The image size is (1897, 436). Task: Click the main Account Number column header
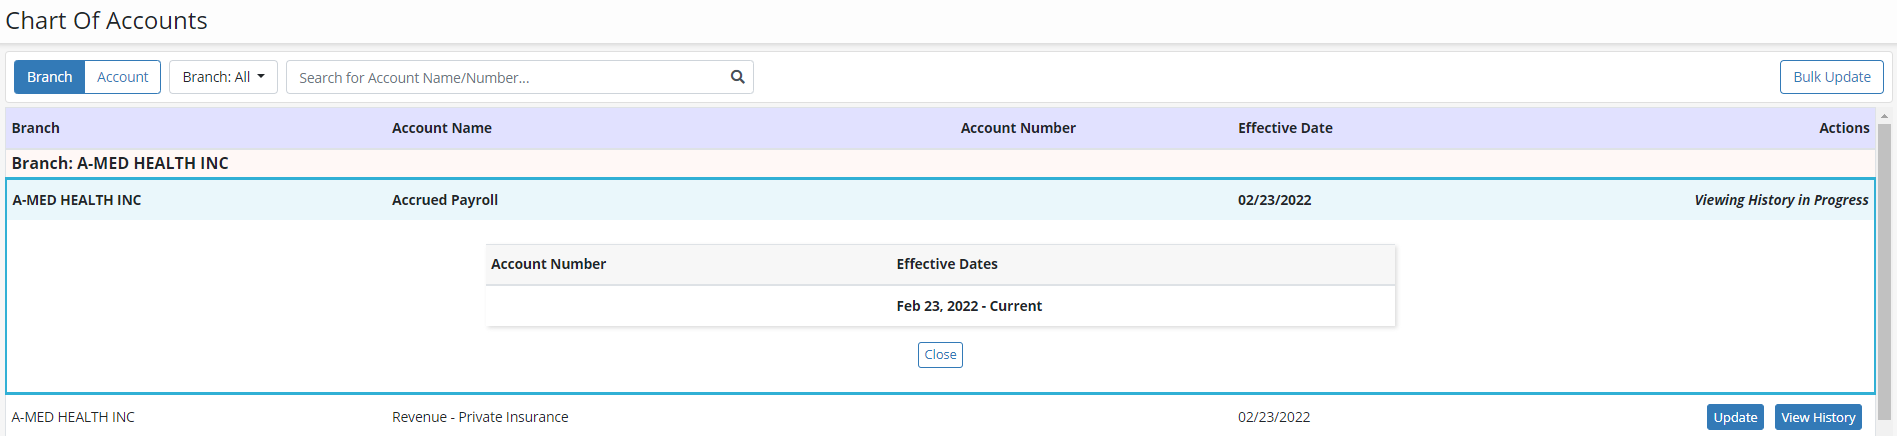click(x=1018, y=128)
